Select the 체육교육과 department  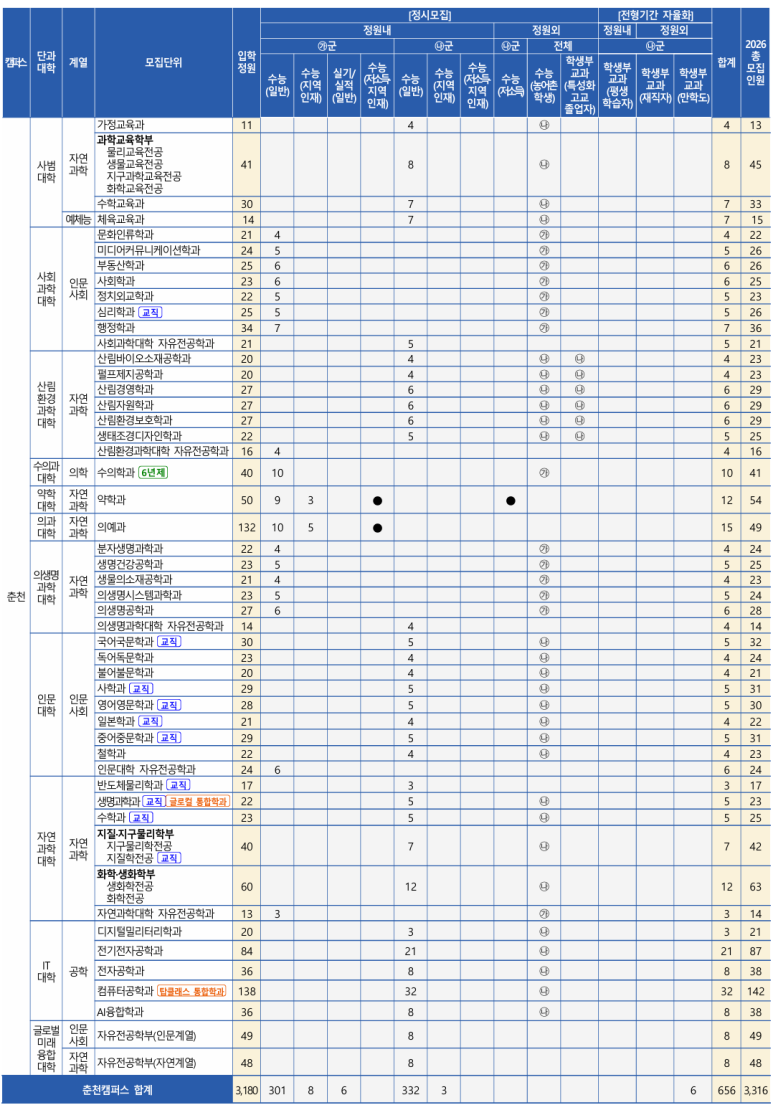click(120, 219)
